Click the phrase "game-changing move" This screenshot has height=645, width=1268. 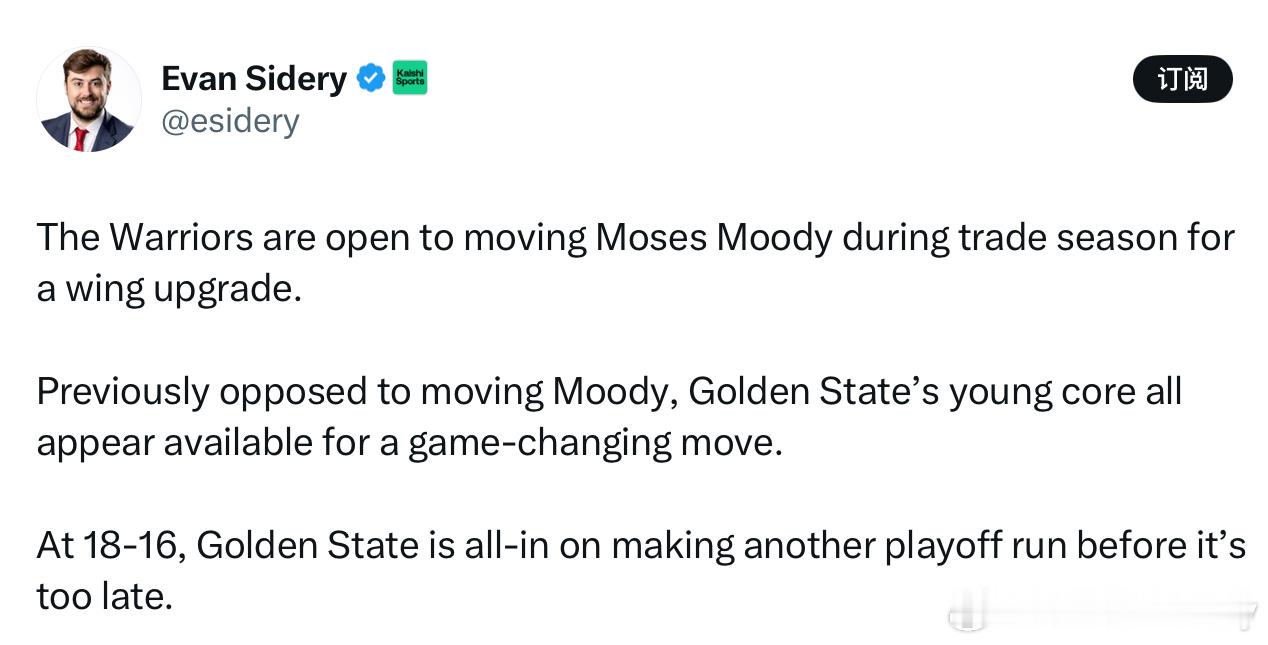594,442
